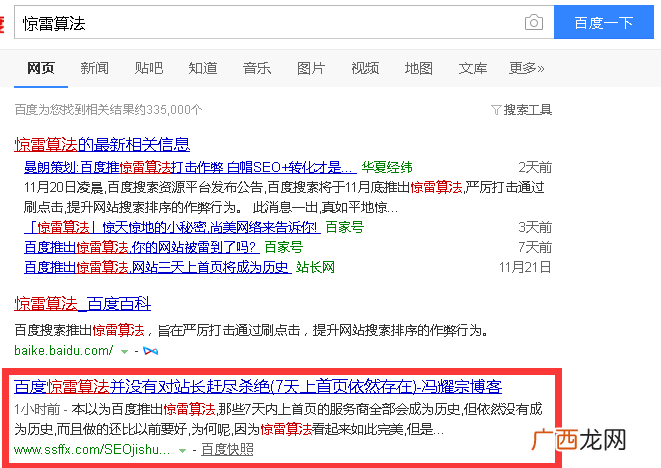Click the www.ssffx.com/SEOjishu... URL
Screen dimensions: 661x468
(x=92, y=450)
